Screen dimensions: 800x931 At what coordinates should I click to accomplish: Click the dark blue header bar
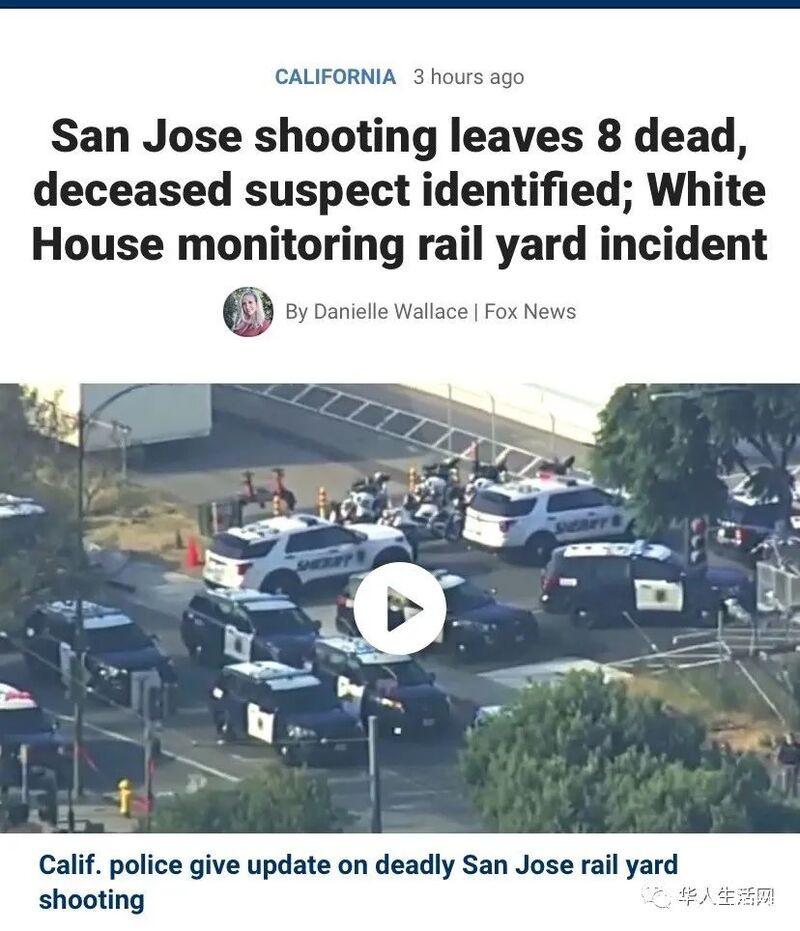tap(400, 4)
